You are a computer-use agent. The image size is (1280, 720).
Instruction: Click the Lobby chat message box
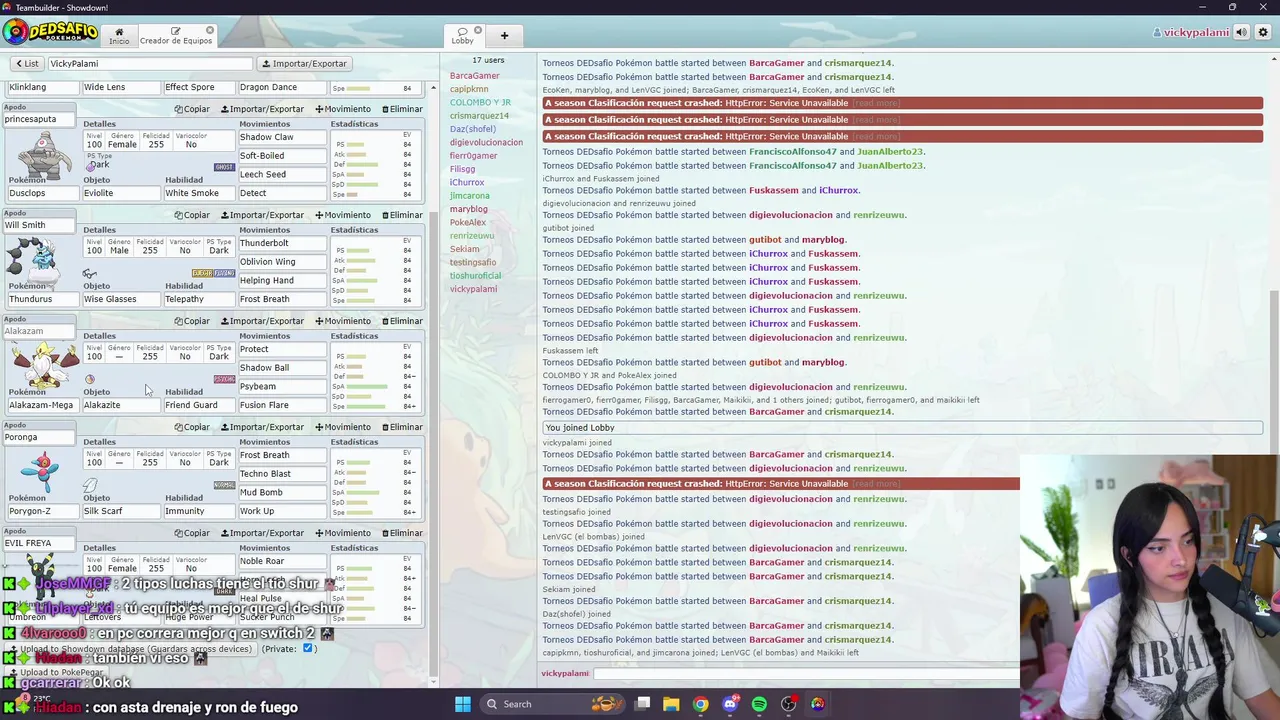[805, 674]
